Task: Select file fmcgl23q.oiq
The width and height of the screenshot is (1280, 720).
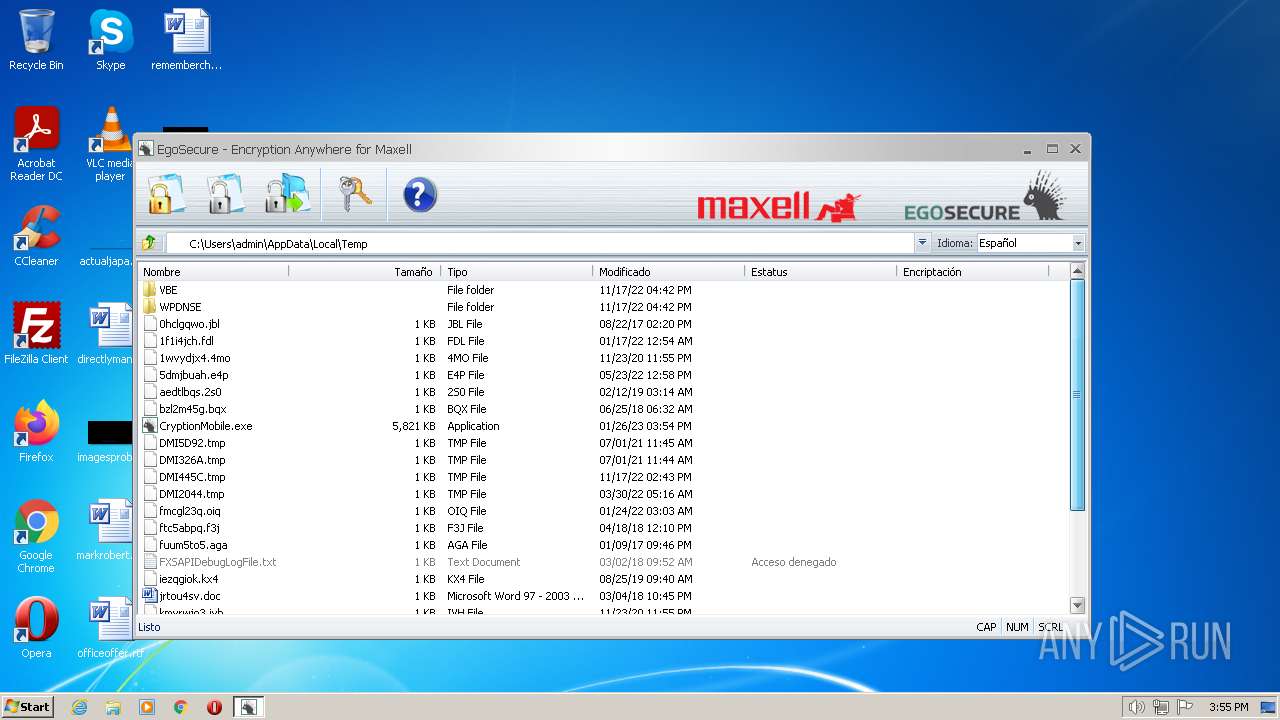Action: (189, 511)
